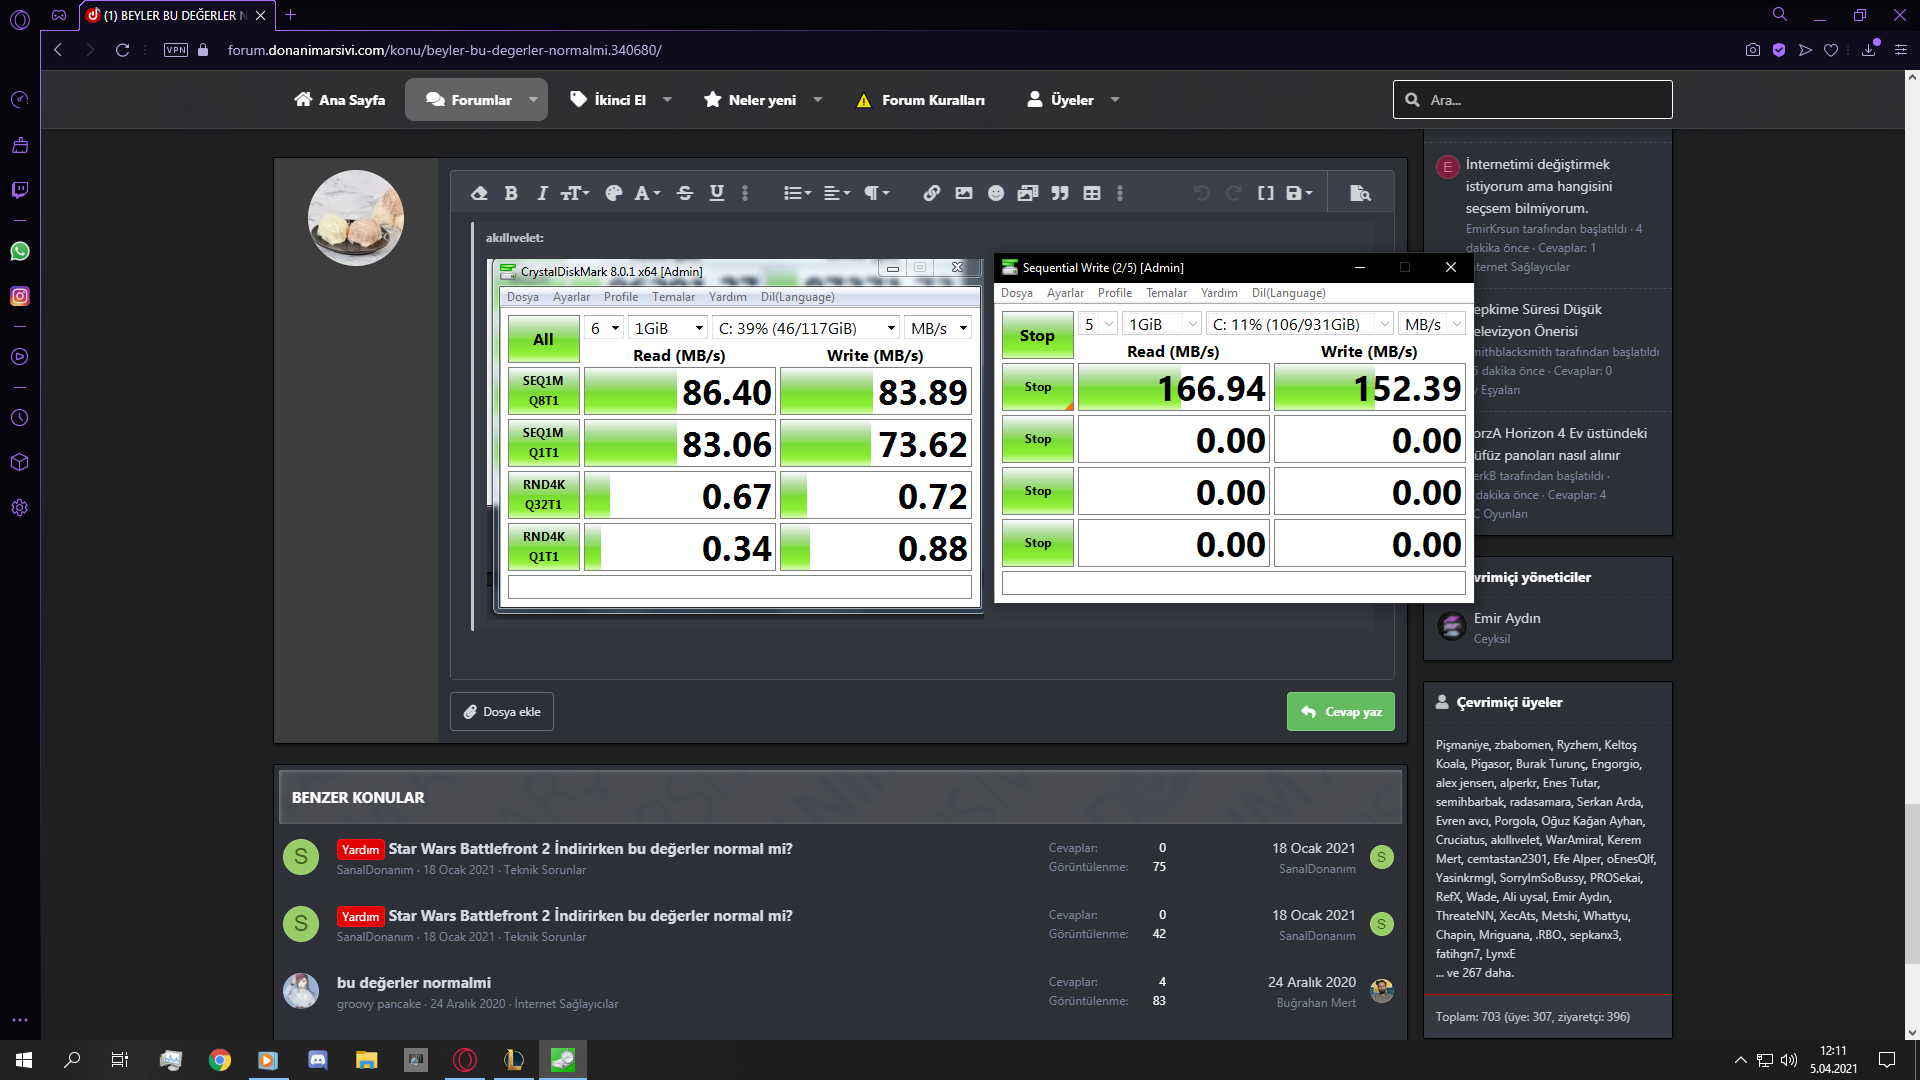Click the browser address bar URL
Screen dimensions: 1920x1080
(444, 50)
